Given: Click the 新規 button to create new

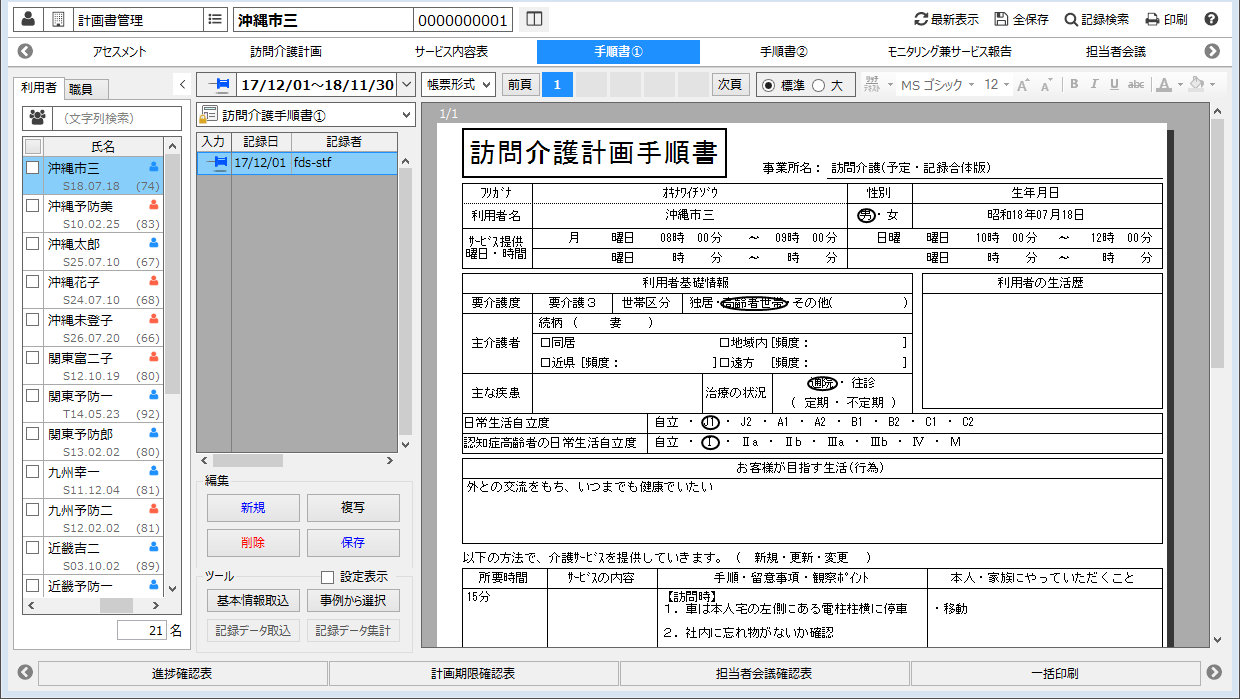Looking at the screenshot, I should tap(252, 508).
